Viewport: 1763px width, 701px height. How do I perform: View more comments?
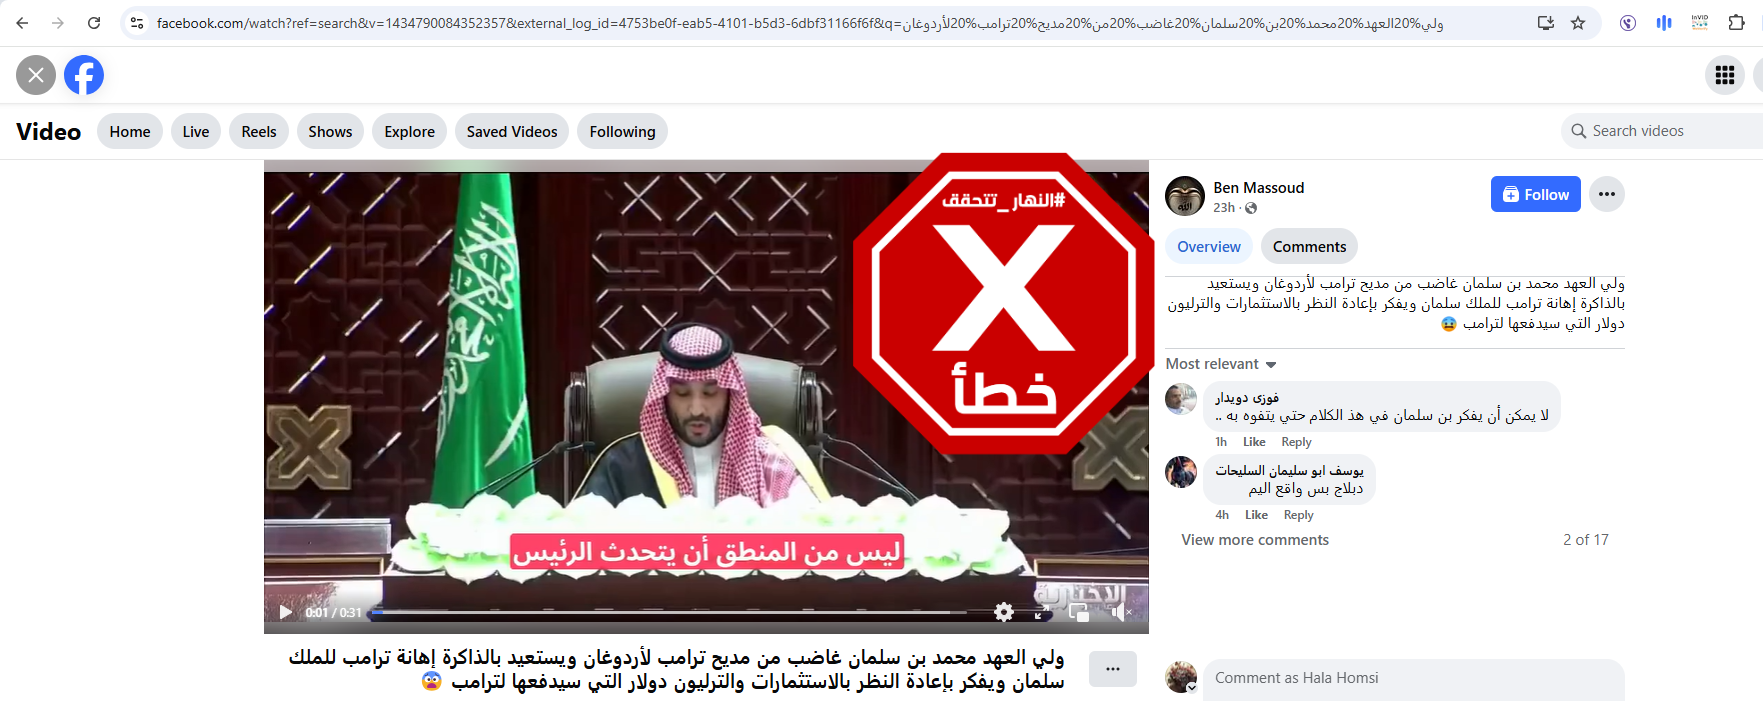(1255, 540)
